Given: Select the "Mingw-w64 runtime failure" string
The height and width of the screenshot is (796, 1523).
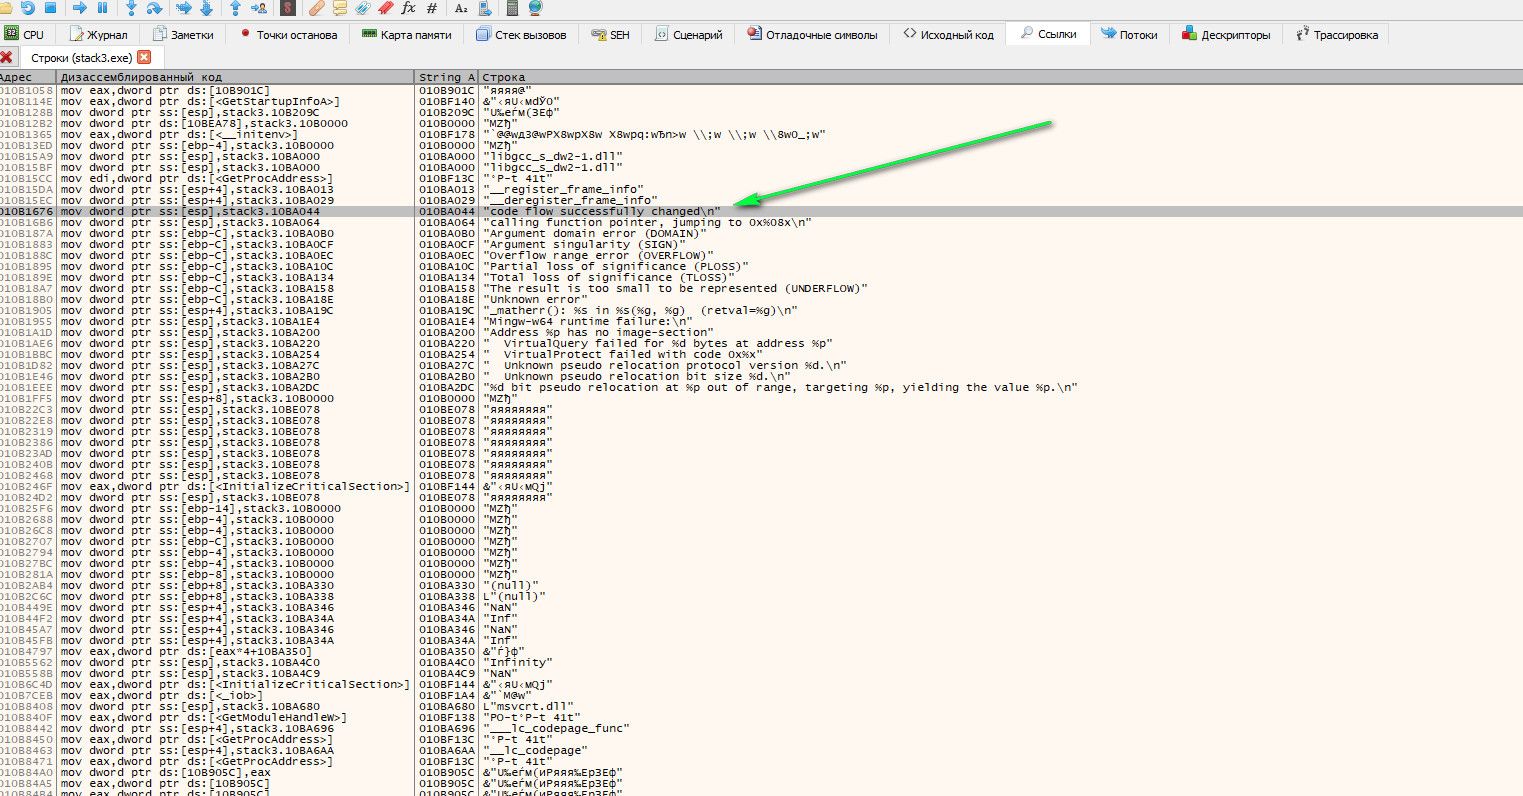Looking at the screenshot, I should pyautogui.click(x=588, y=322).
